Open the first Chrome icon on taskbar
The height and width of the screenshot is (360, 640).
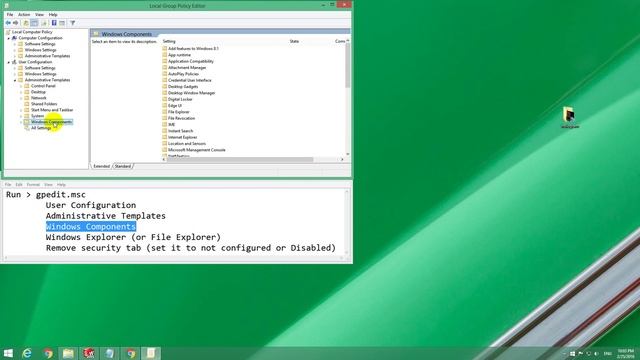pyautogui.click(x=48, y=353)
